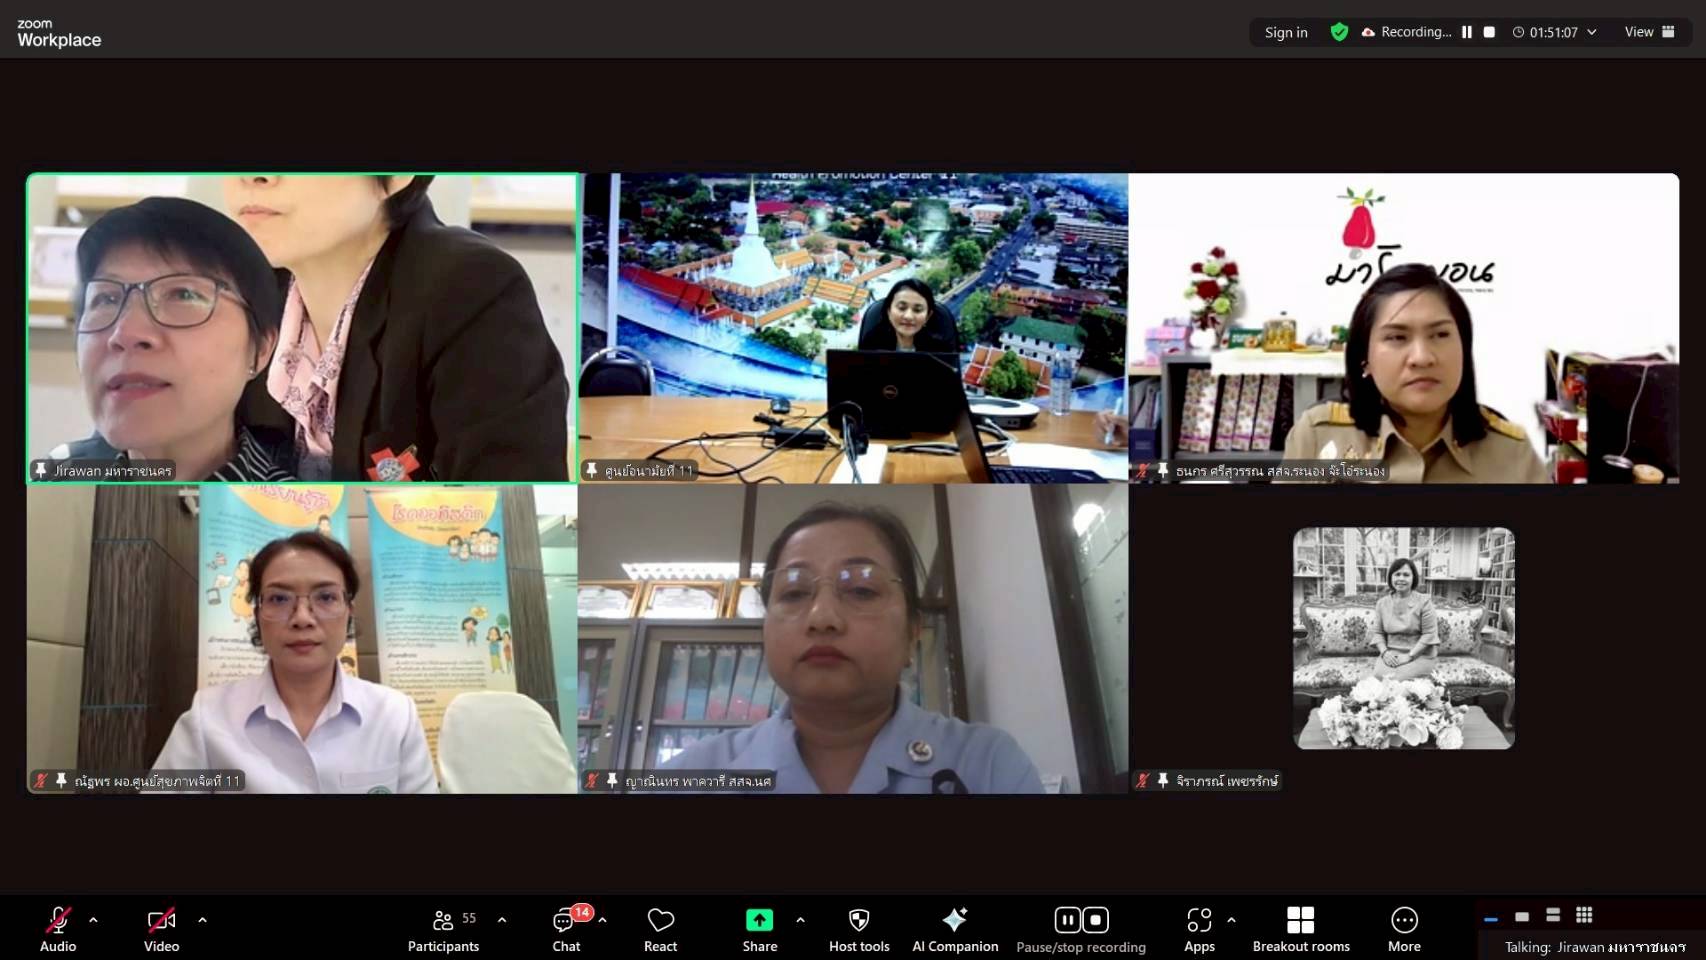Pause the recording in top bar
The width and height of the screenshot is (1706, 960).
click(1466, 32)
